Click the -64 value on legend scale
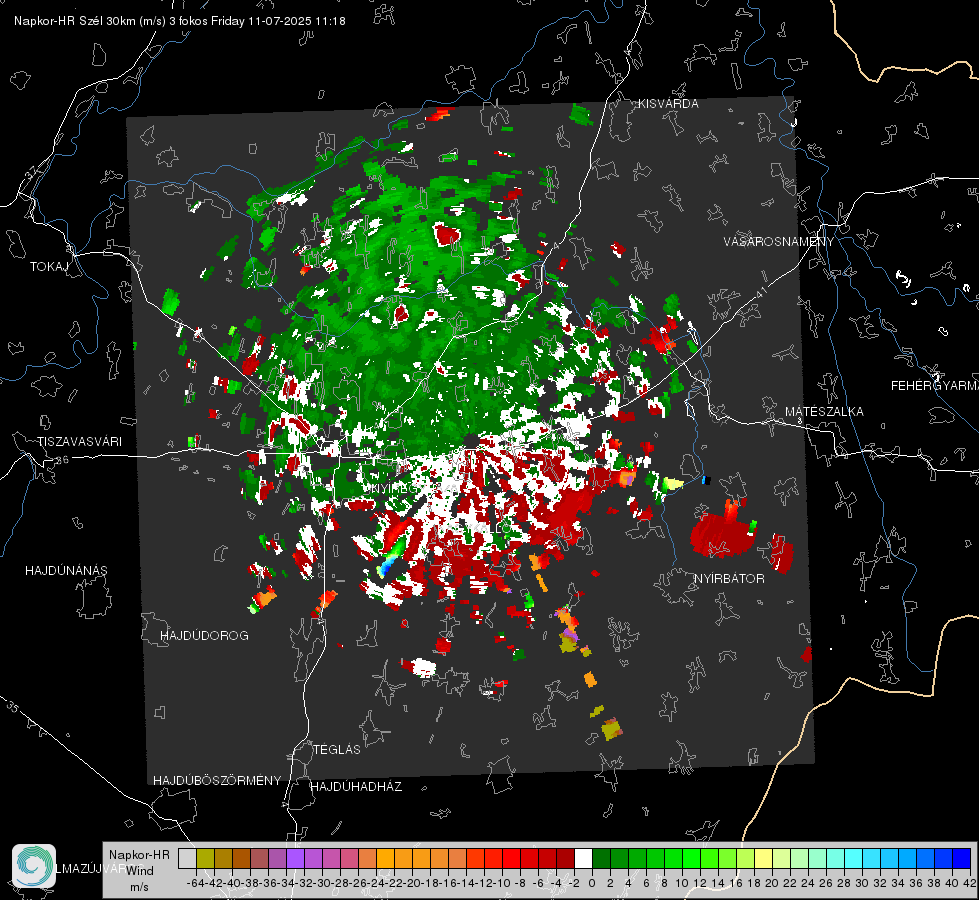979x900 pixels. [x=195, y=883]
